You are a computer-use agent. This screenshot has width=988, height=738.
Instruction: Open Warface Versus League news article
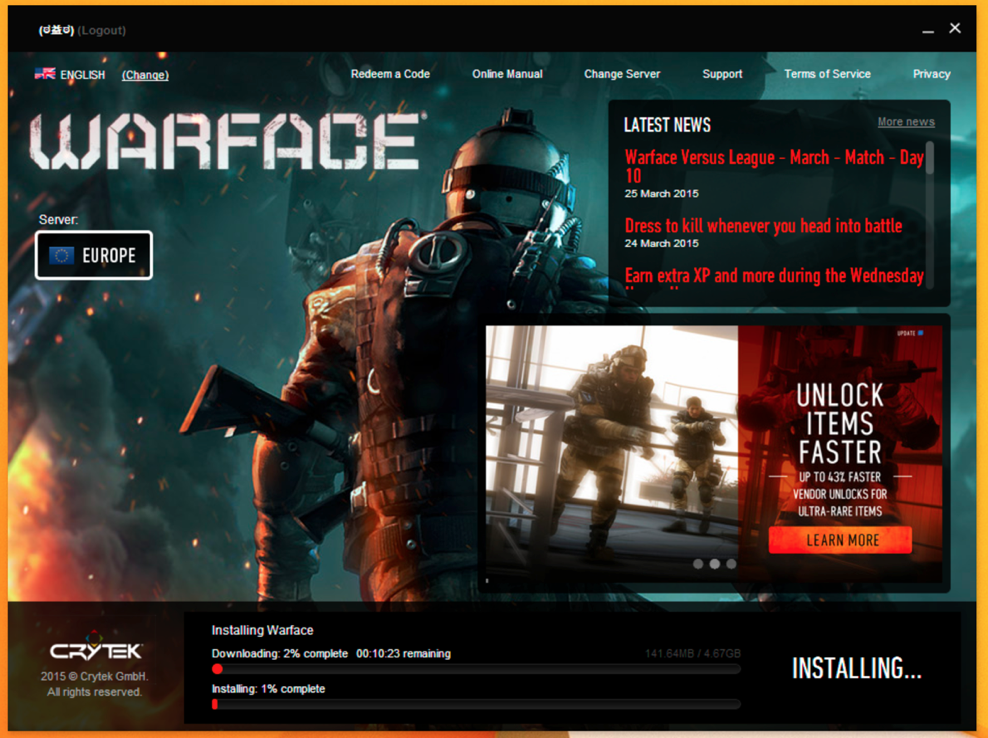(774, 166)
